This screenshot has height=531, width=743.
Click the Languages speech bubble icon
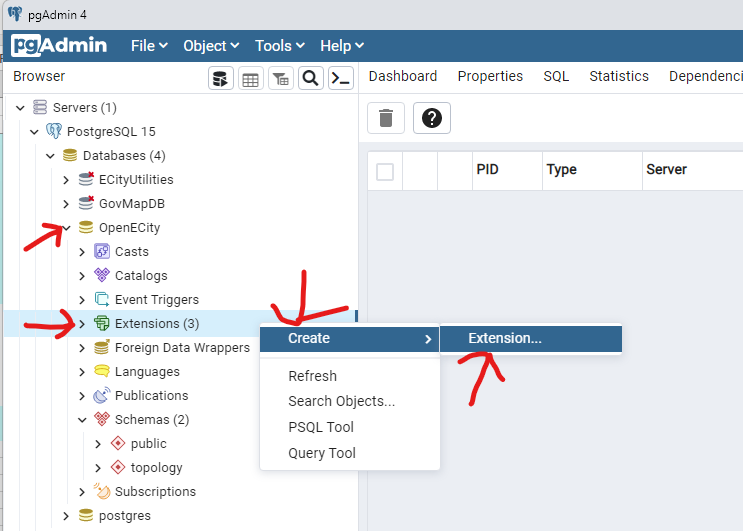coord(102,371)
